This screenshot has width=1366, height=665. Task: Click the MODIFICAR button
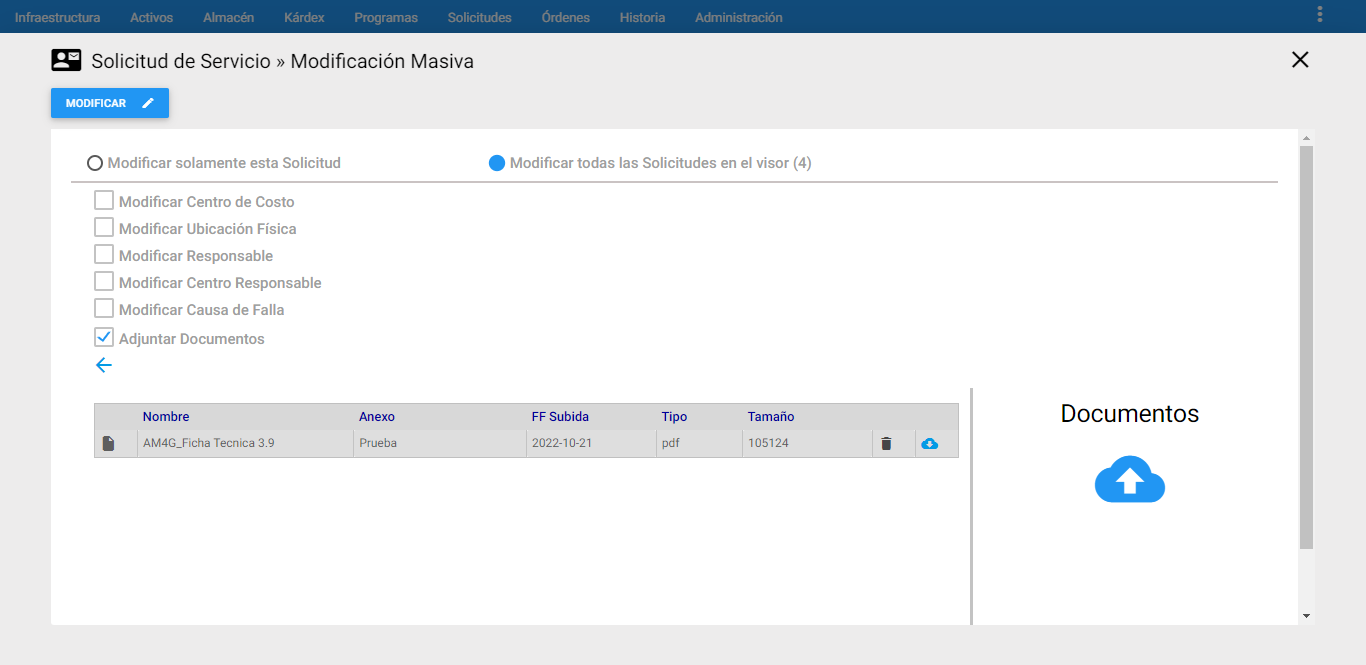click(110, 103)
